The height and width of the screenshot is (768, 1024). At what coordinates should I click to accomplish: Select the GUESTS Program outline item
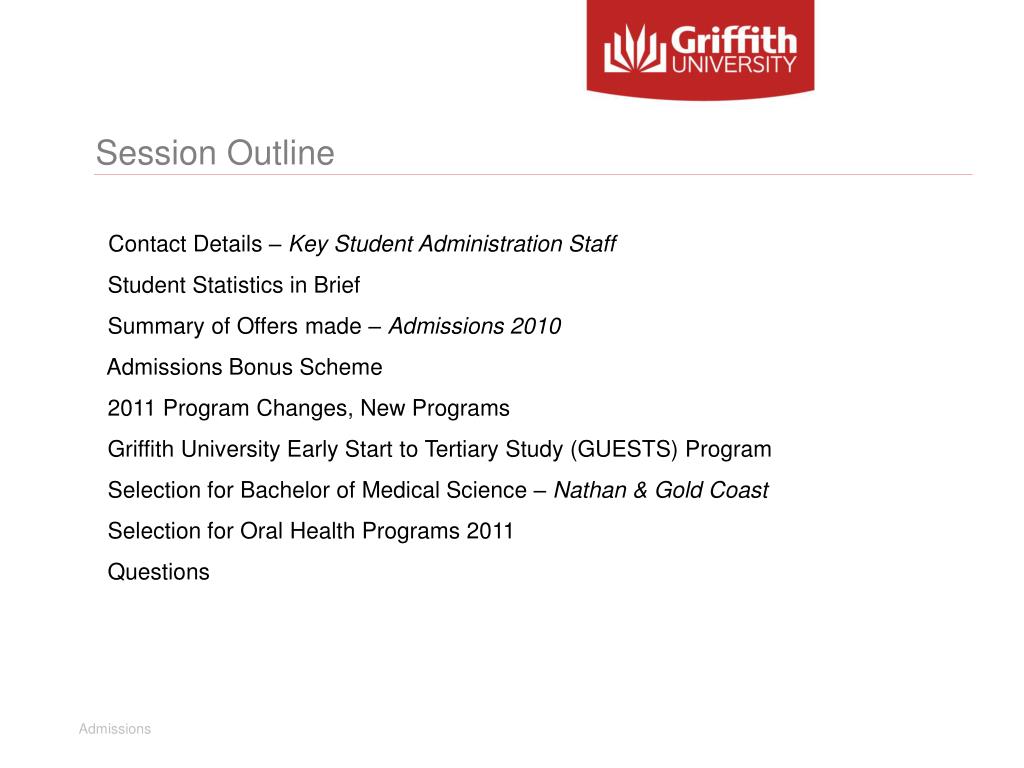pyautogui.click(x=440, y=449)
